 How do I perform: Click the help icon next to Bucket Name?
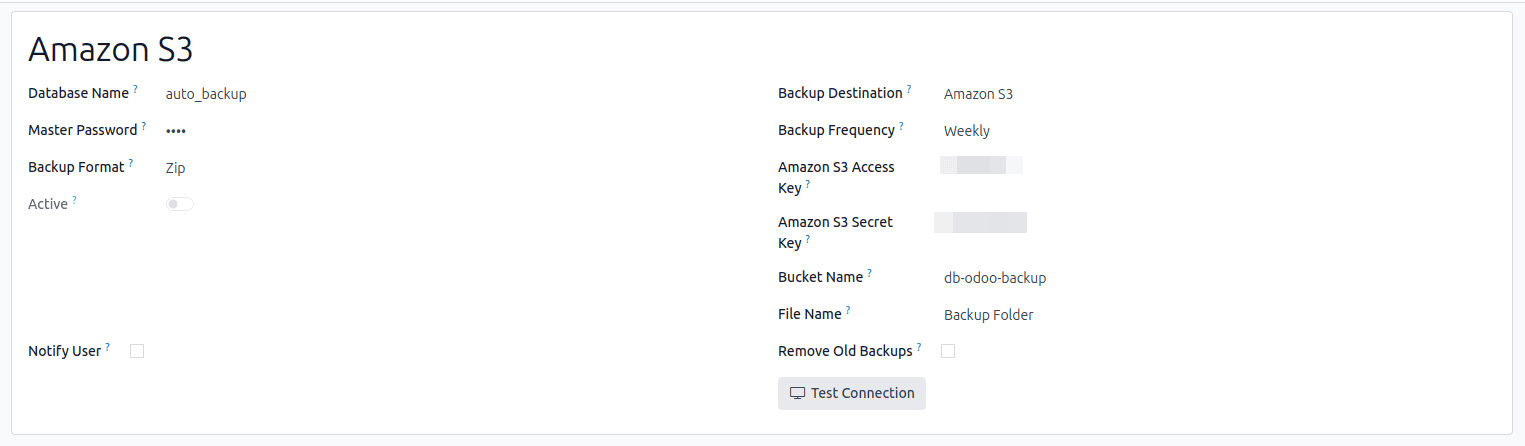870,274
